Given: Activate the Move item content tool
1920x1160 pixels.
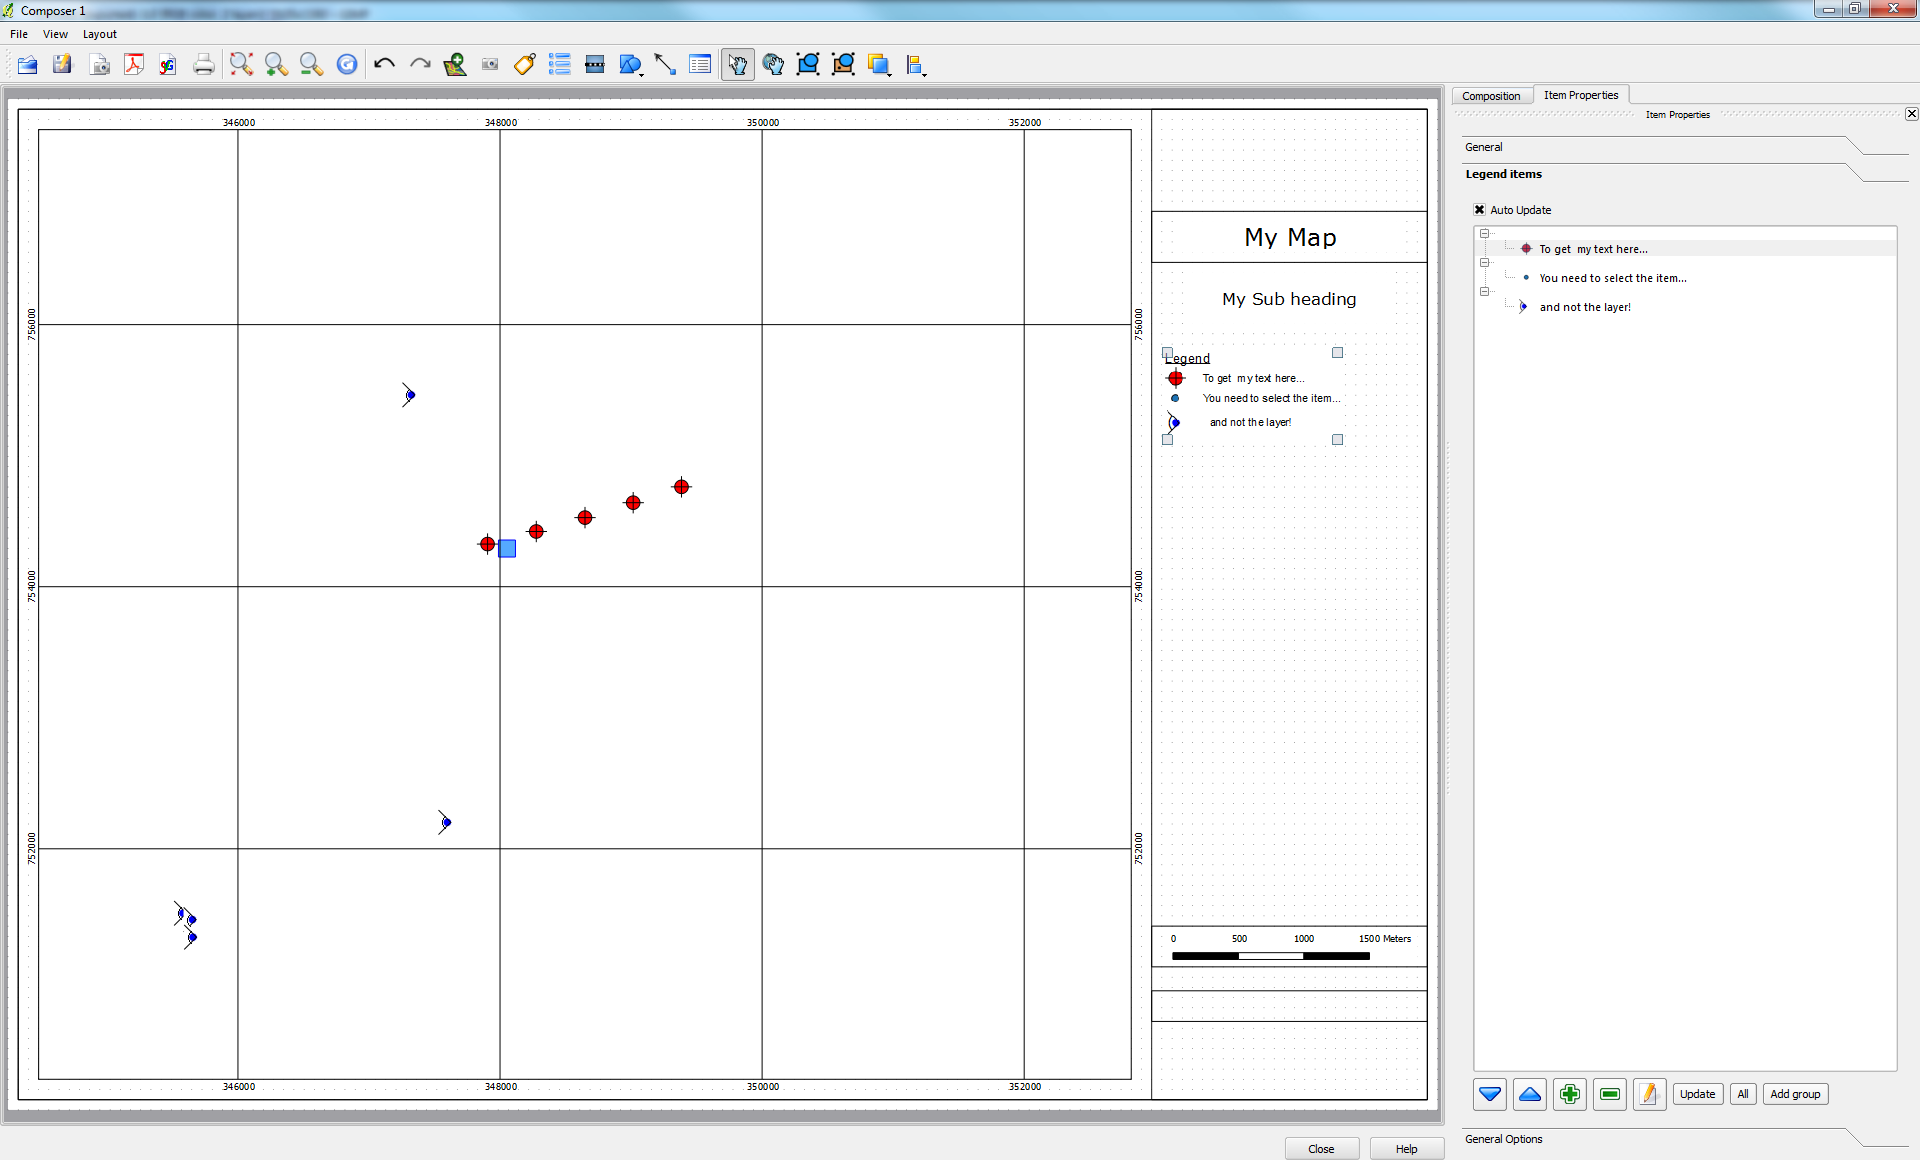Looking at the screenshot, I should coord(773,65).
